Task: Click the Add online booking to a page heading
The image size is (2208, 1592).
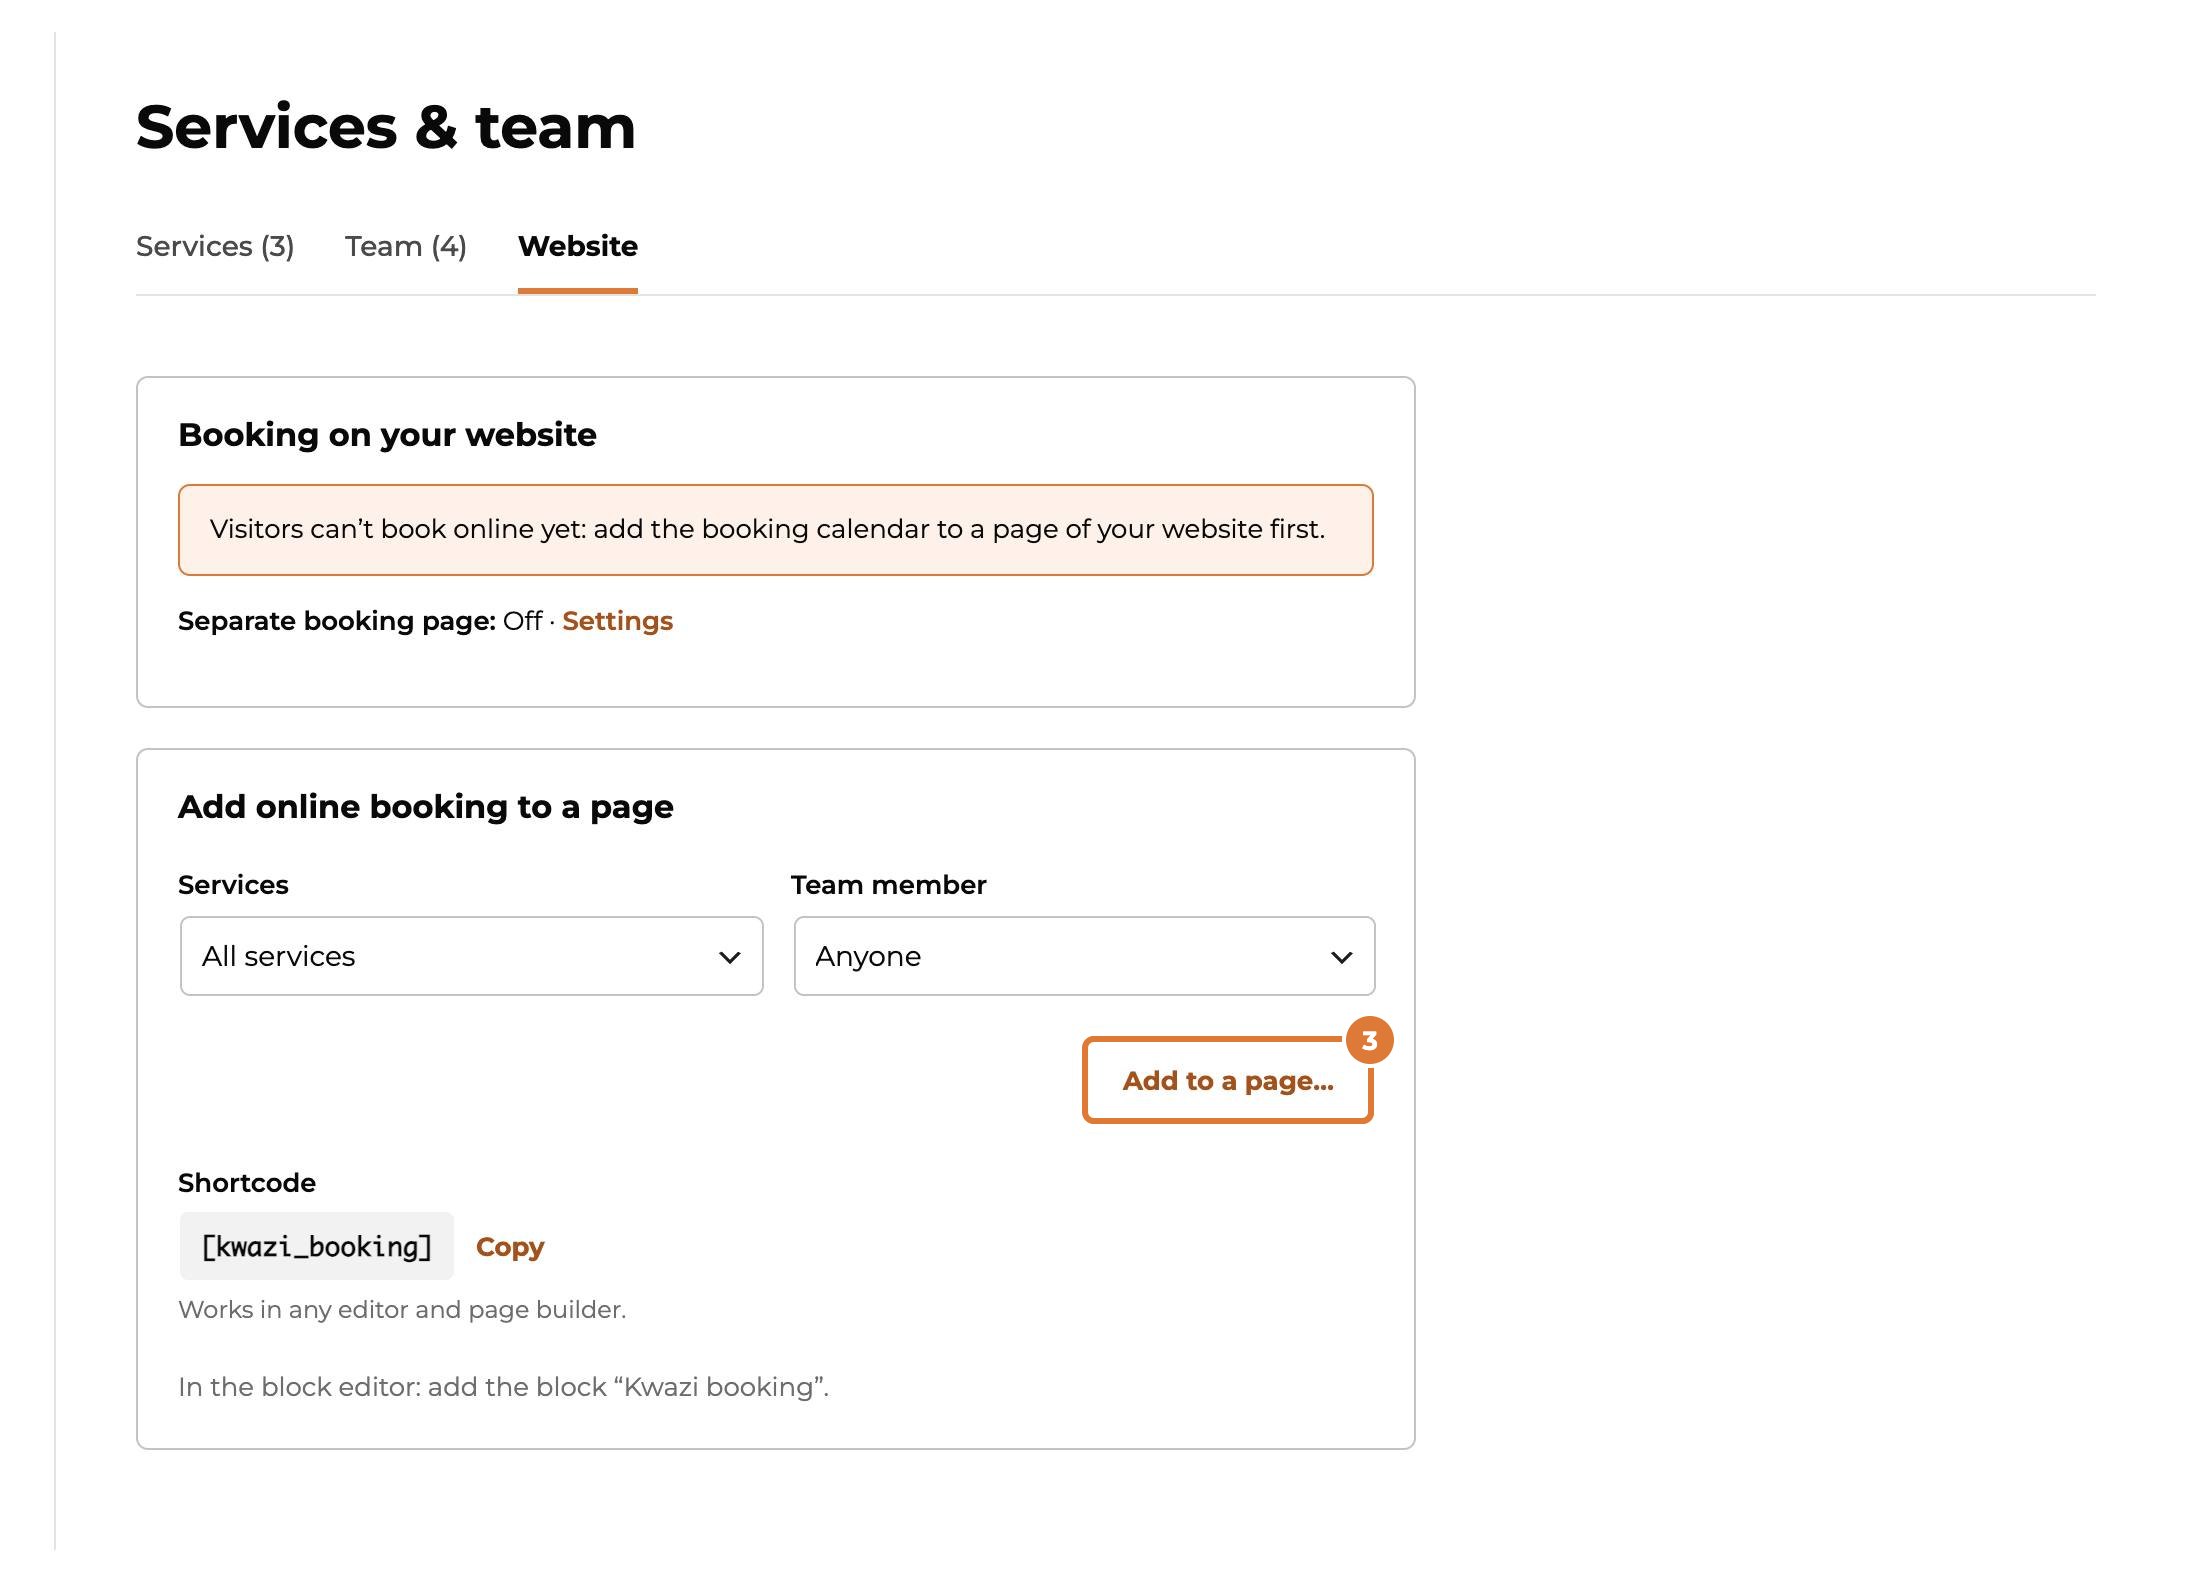Action: pos(426,807)
